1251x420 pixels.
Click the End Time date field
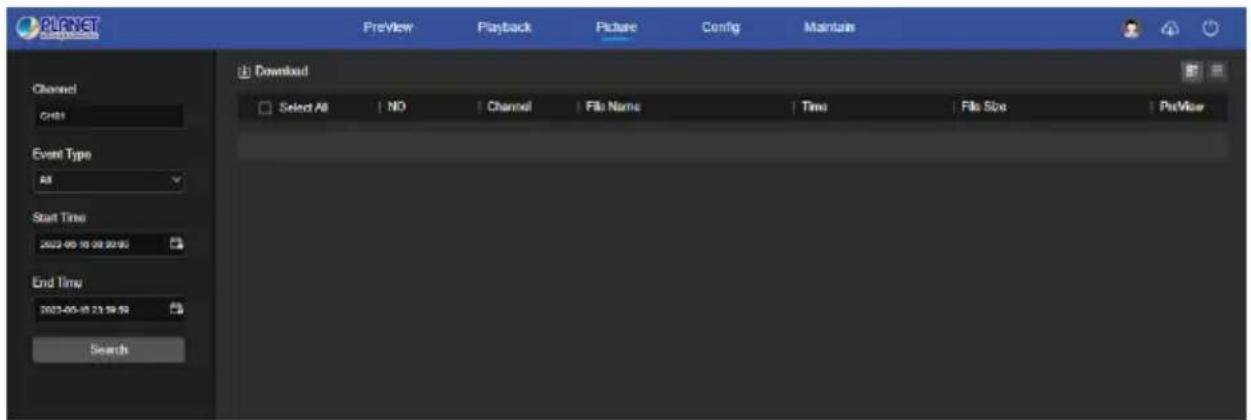coord(108,308)
